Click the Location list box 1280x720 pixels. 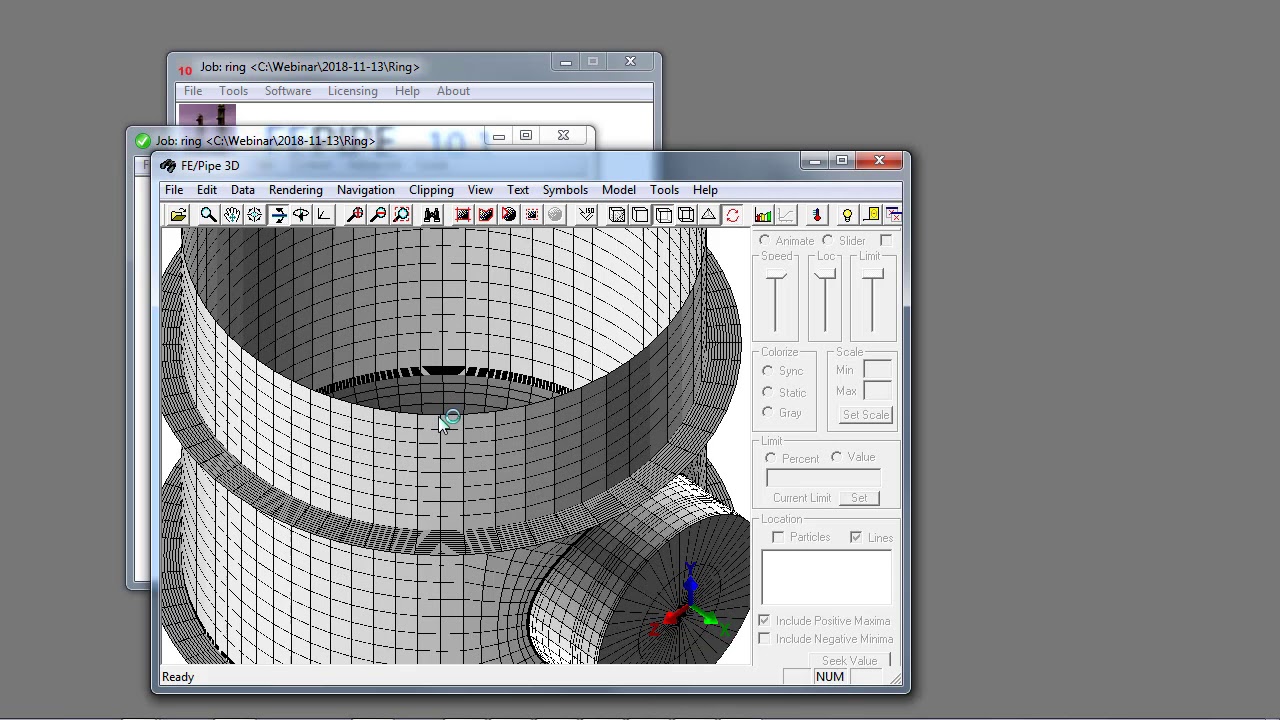[826, 576]
